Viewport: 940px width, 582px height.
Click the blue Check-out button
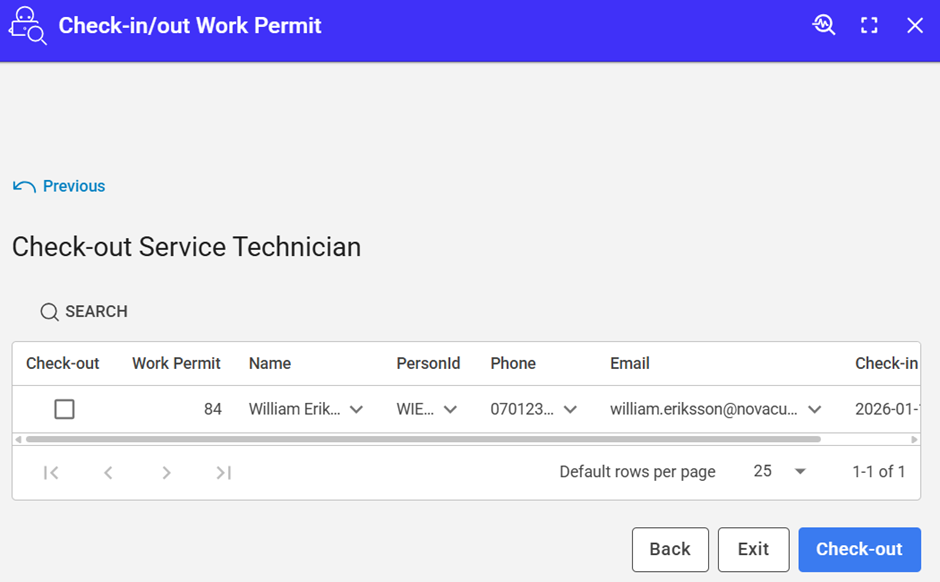point(859,549)
